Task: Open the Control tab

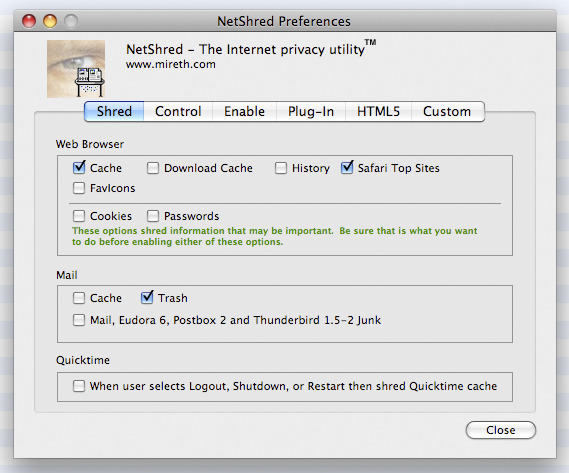Action: click(178, 111)
